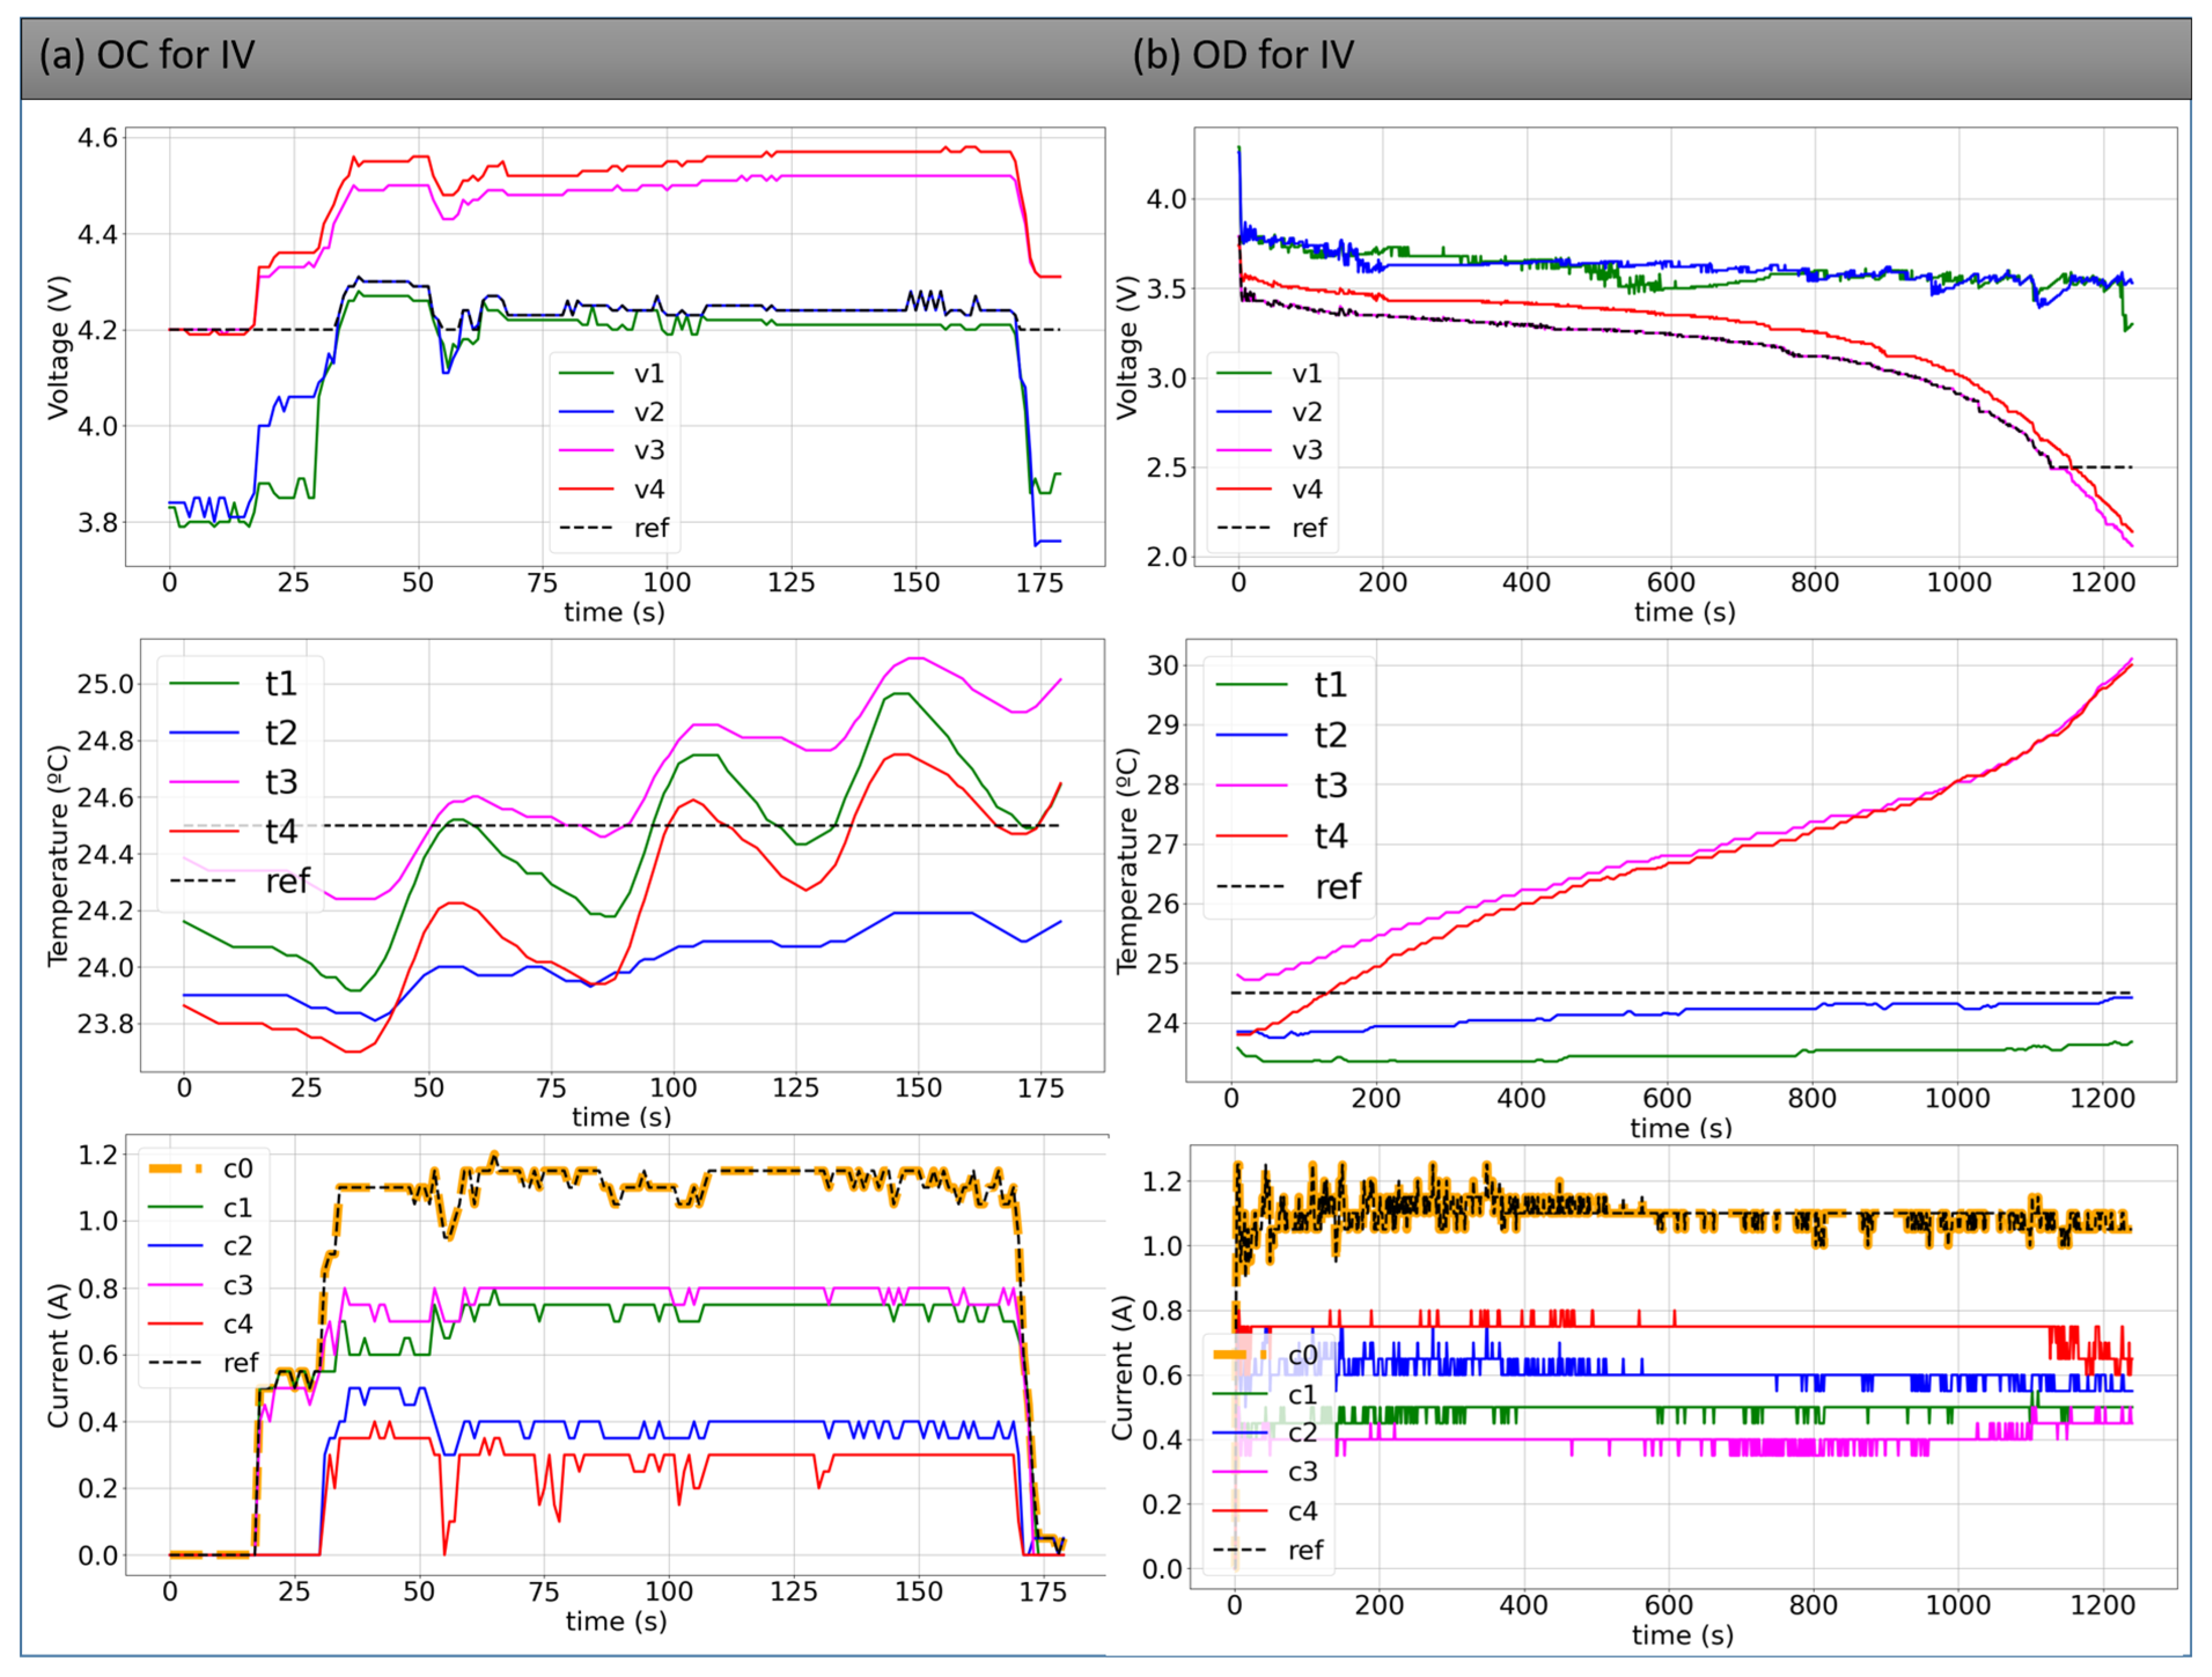Click the 2.5 tick on OD voltage axis

(x=1166, y=468)
